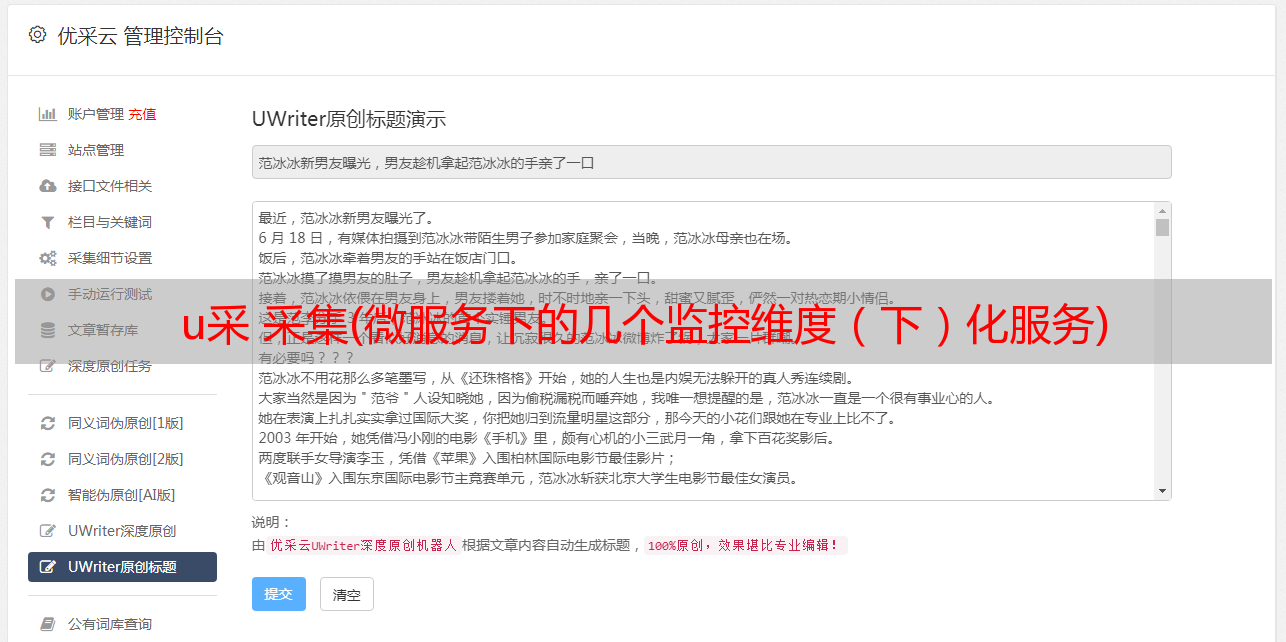Screen dimensions: 1286x642
Task: Click the cloud upload icon for 接口文件相关
Action: 47,186
